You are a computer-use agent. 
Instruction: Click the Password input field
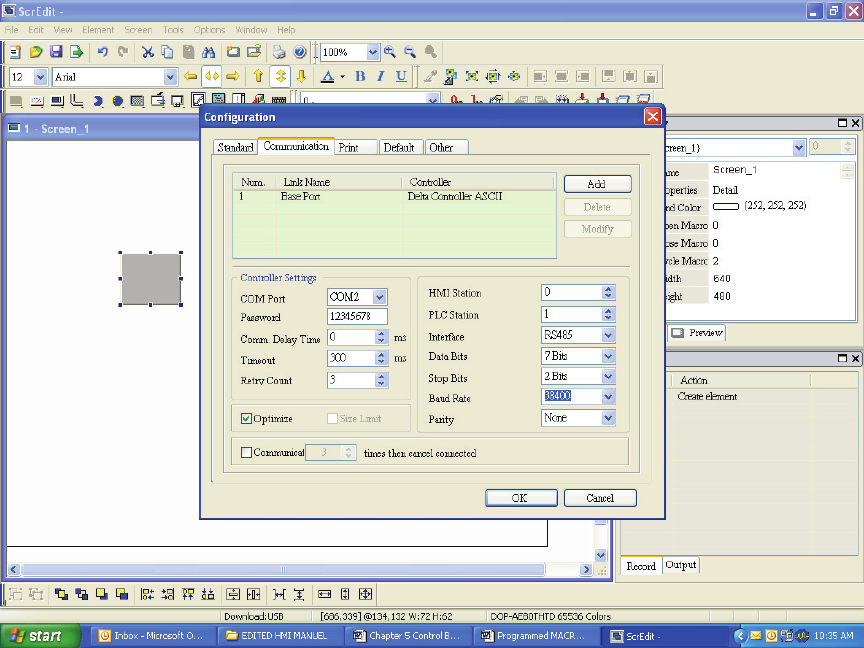(x=357, y=317)
